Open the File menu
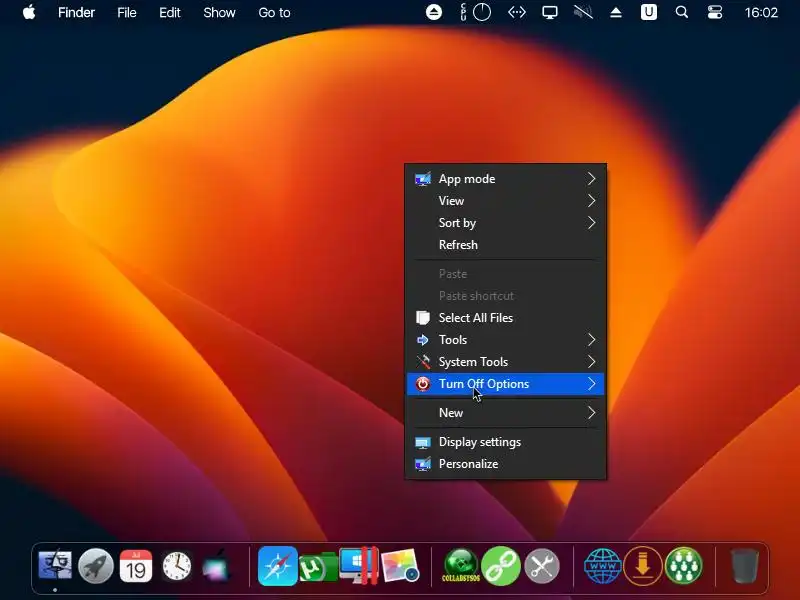This screenshot has width=800, height=600. pos(127,12)
